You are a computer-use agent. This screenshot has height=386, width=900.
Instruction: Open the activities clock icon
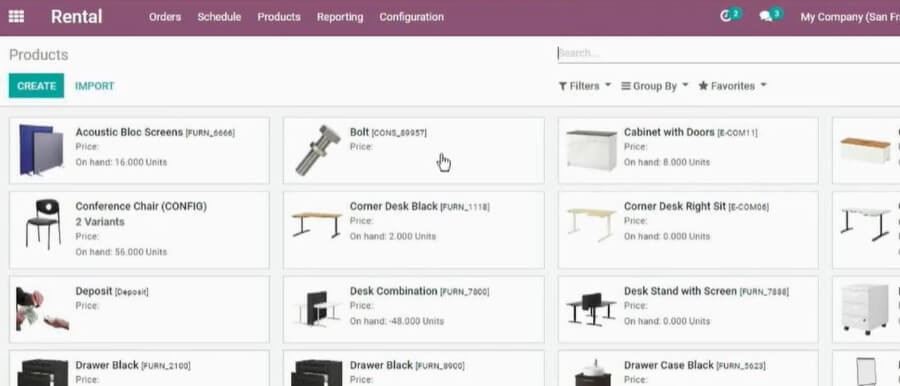(726, 17)
